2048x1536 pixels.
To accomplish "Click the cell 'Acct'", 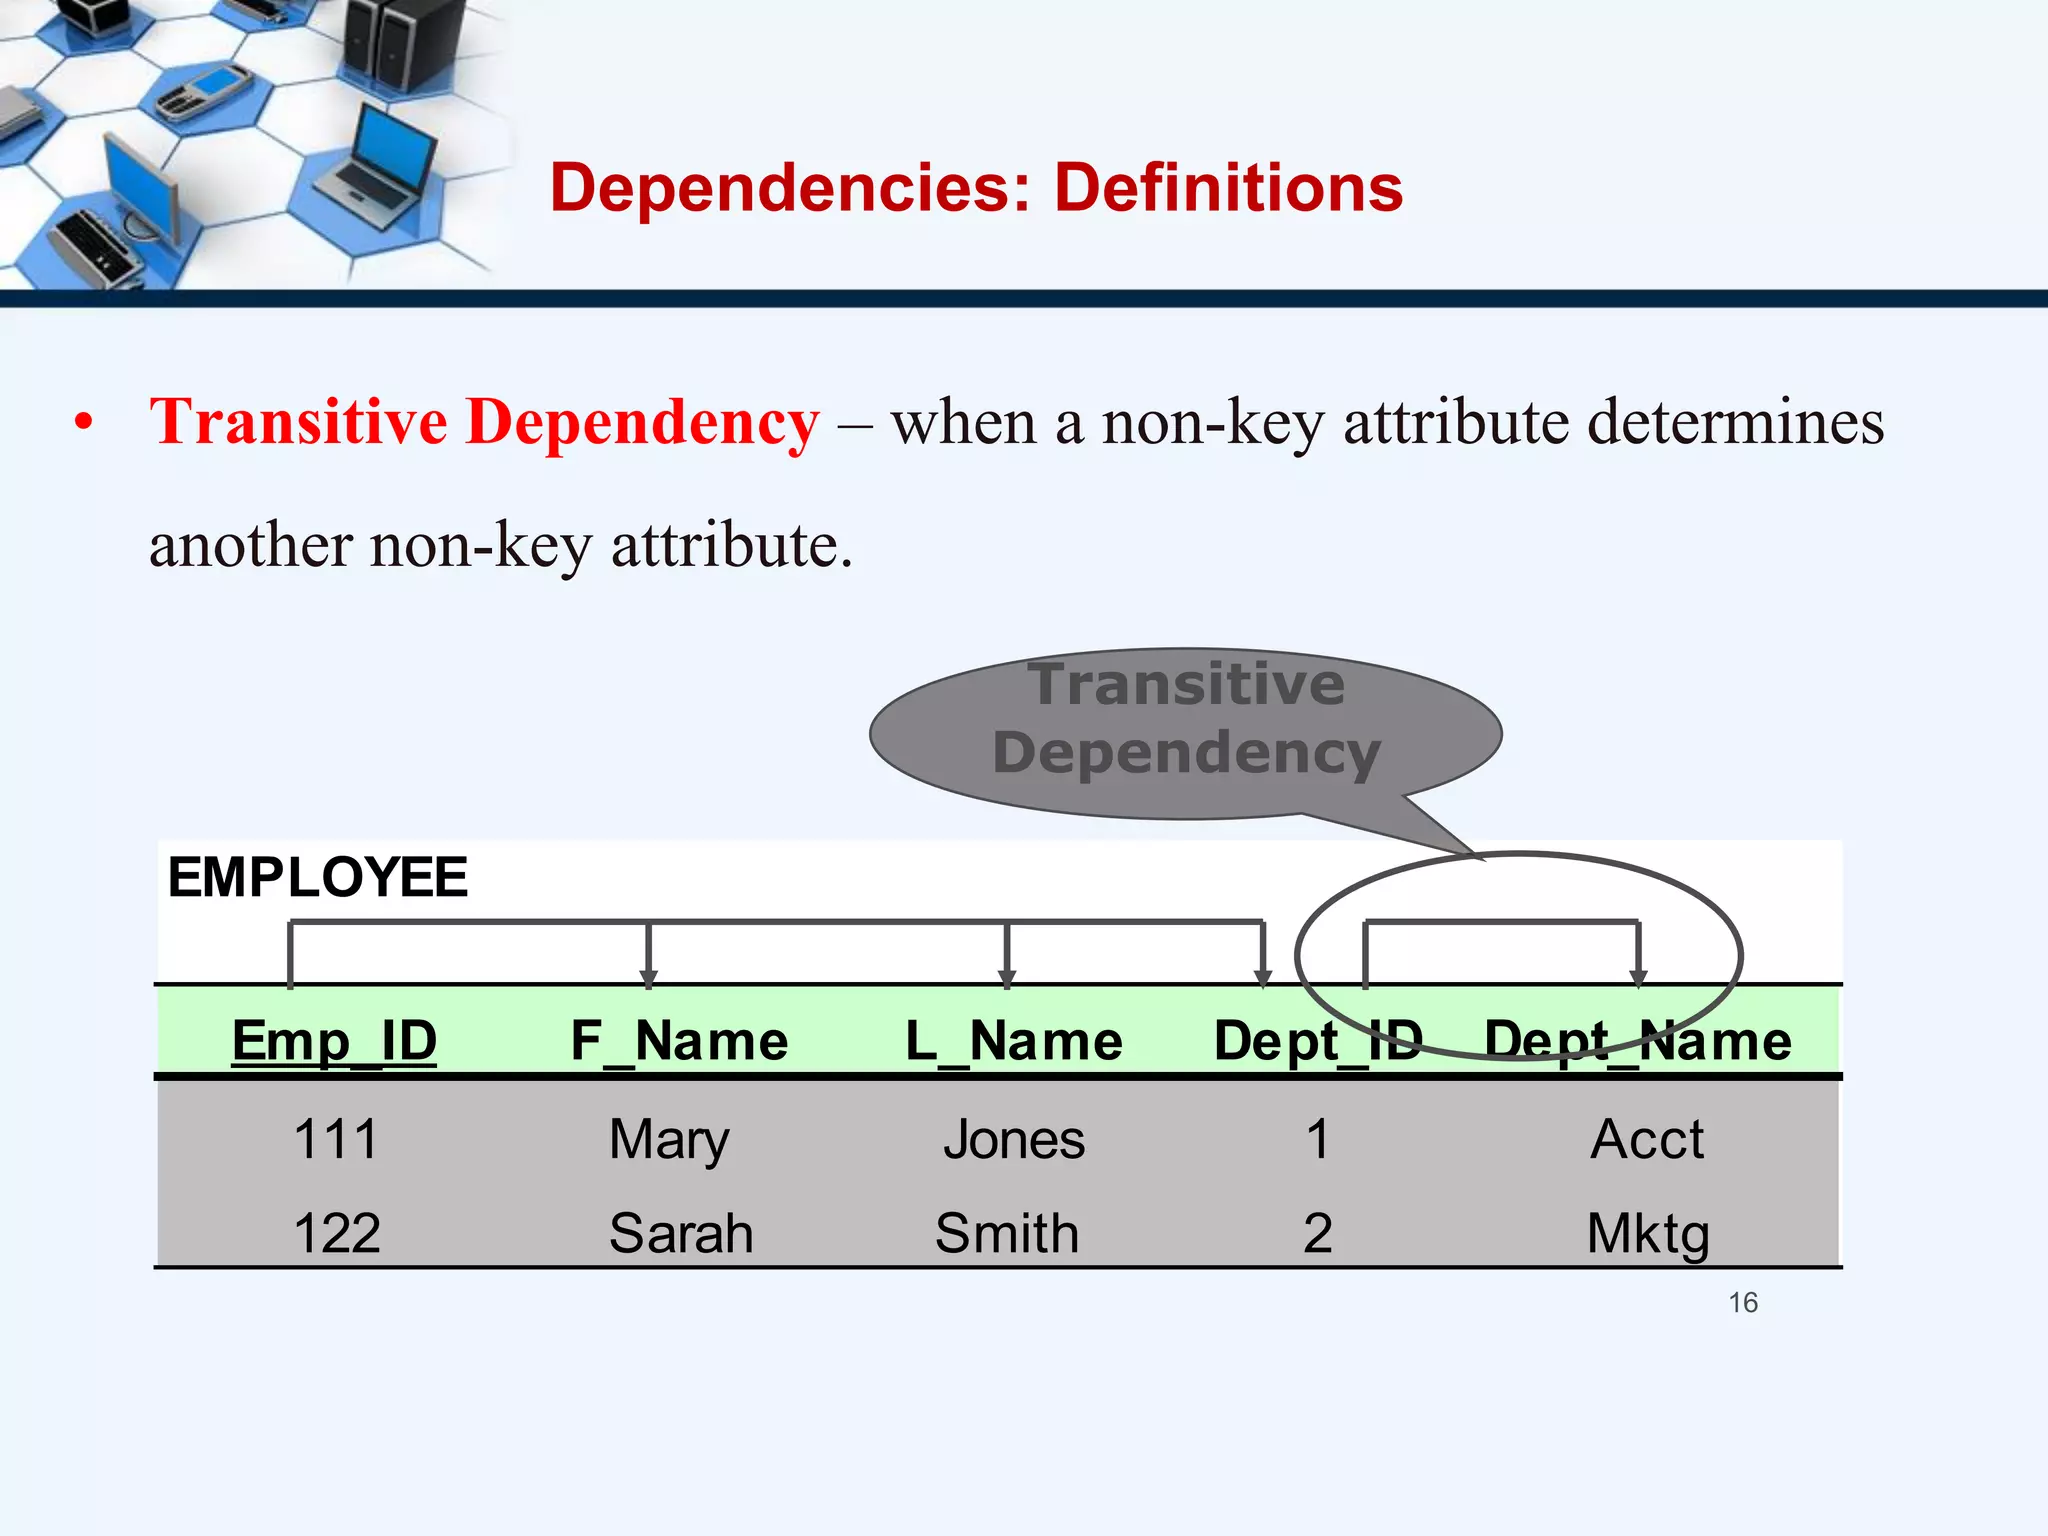I will pyautogui.click(x=1647, y=1139).
